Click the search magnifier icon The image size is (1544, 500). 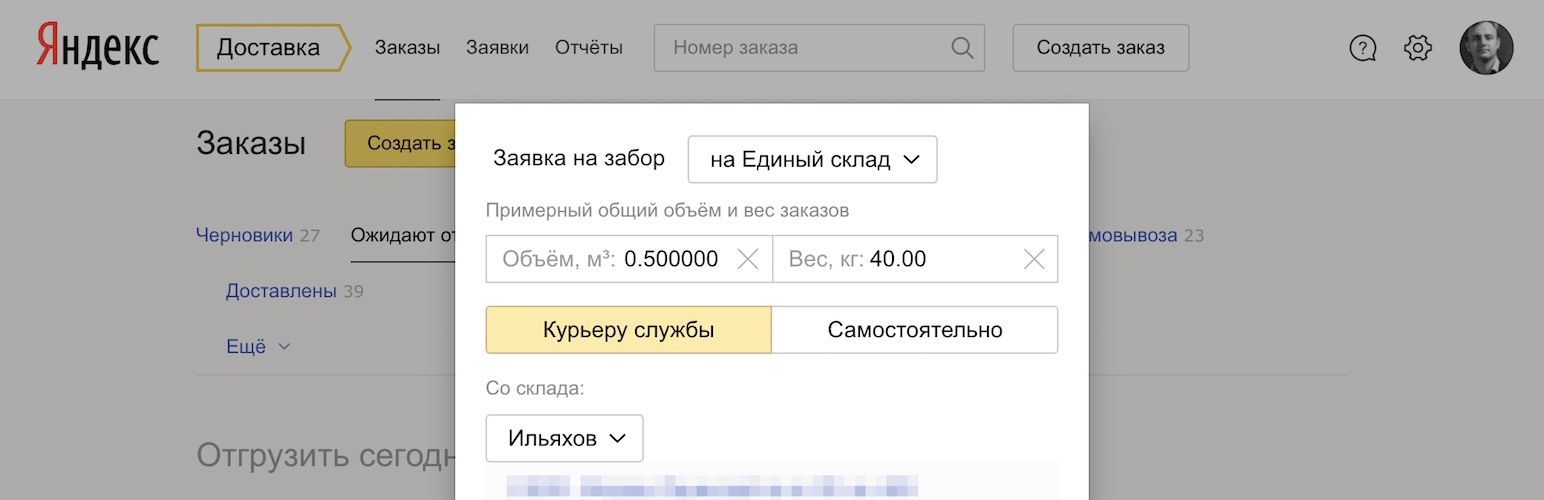click(x=961, y=48)
